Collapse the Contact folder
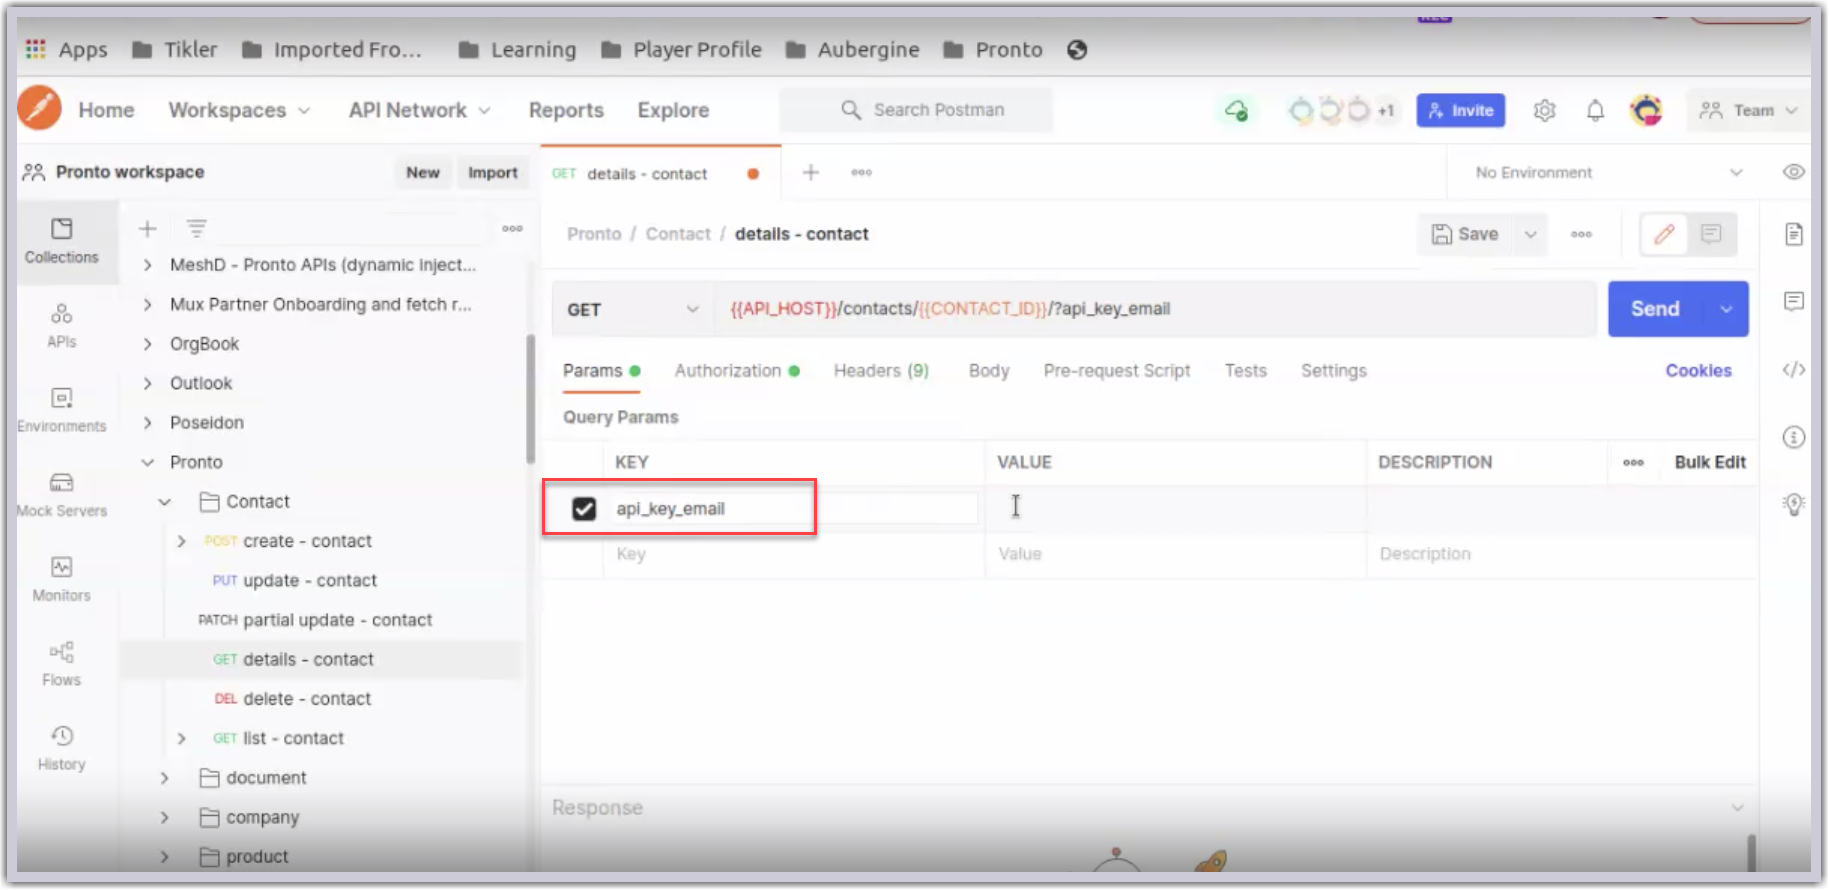Screen dimensions: 1829x890 pyautogui.click(x=165, y=502)
